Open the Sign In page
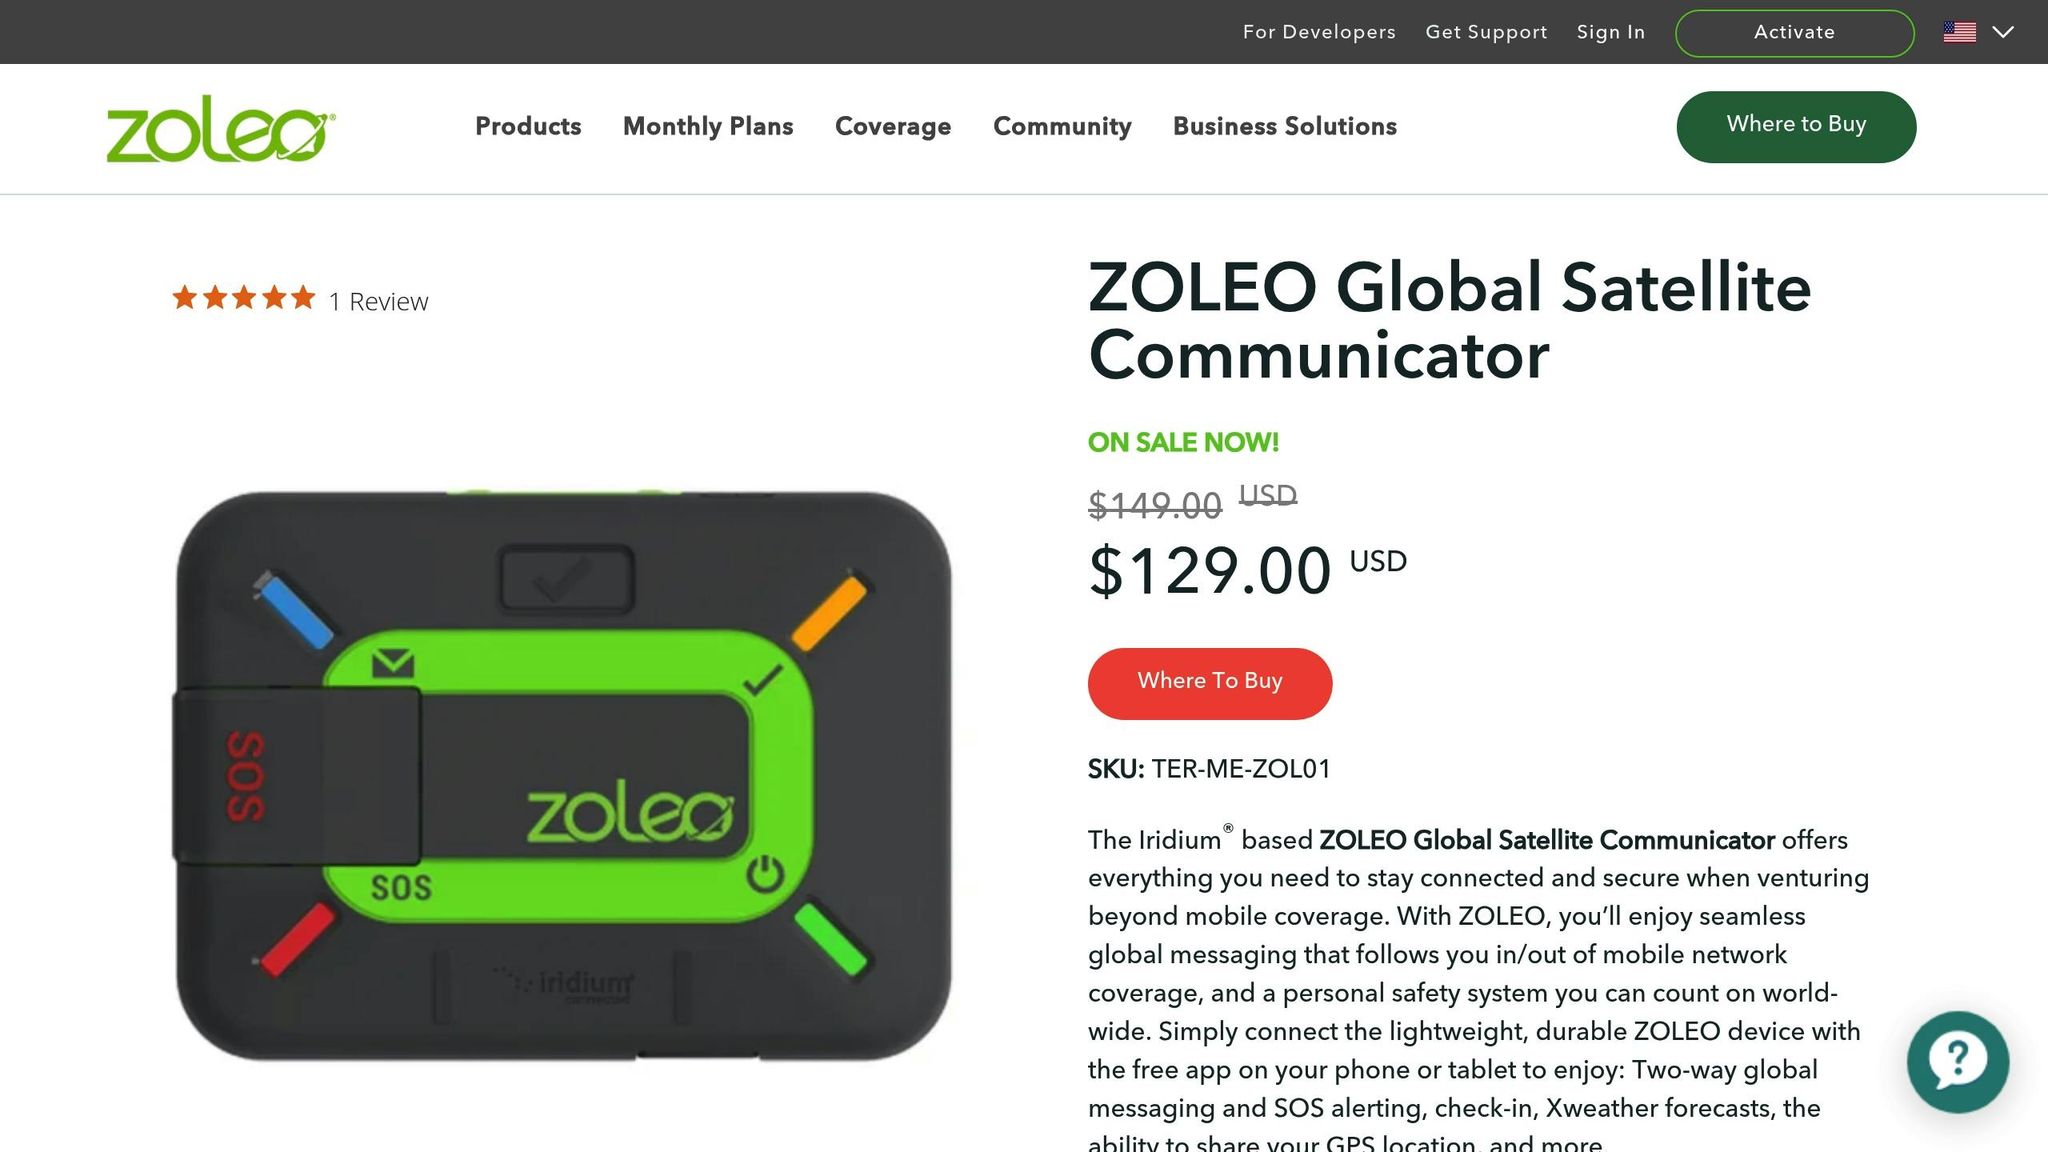Viewport: 2048px width, 1152px height. 1610,31
